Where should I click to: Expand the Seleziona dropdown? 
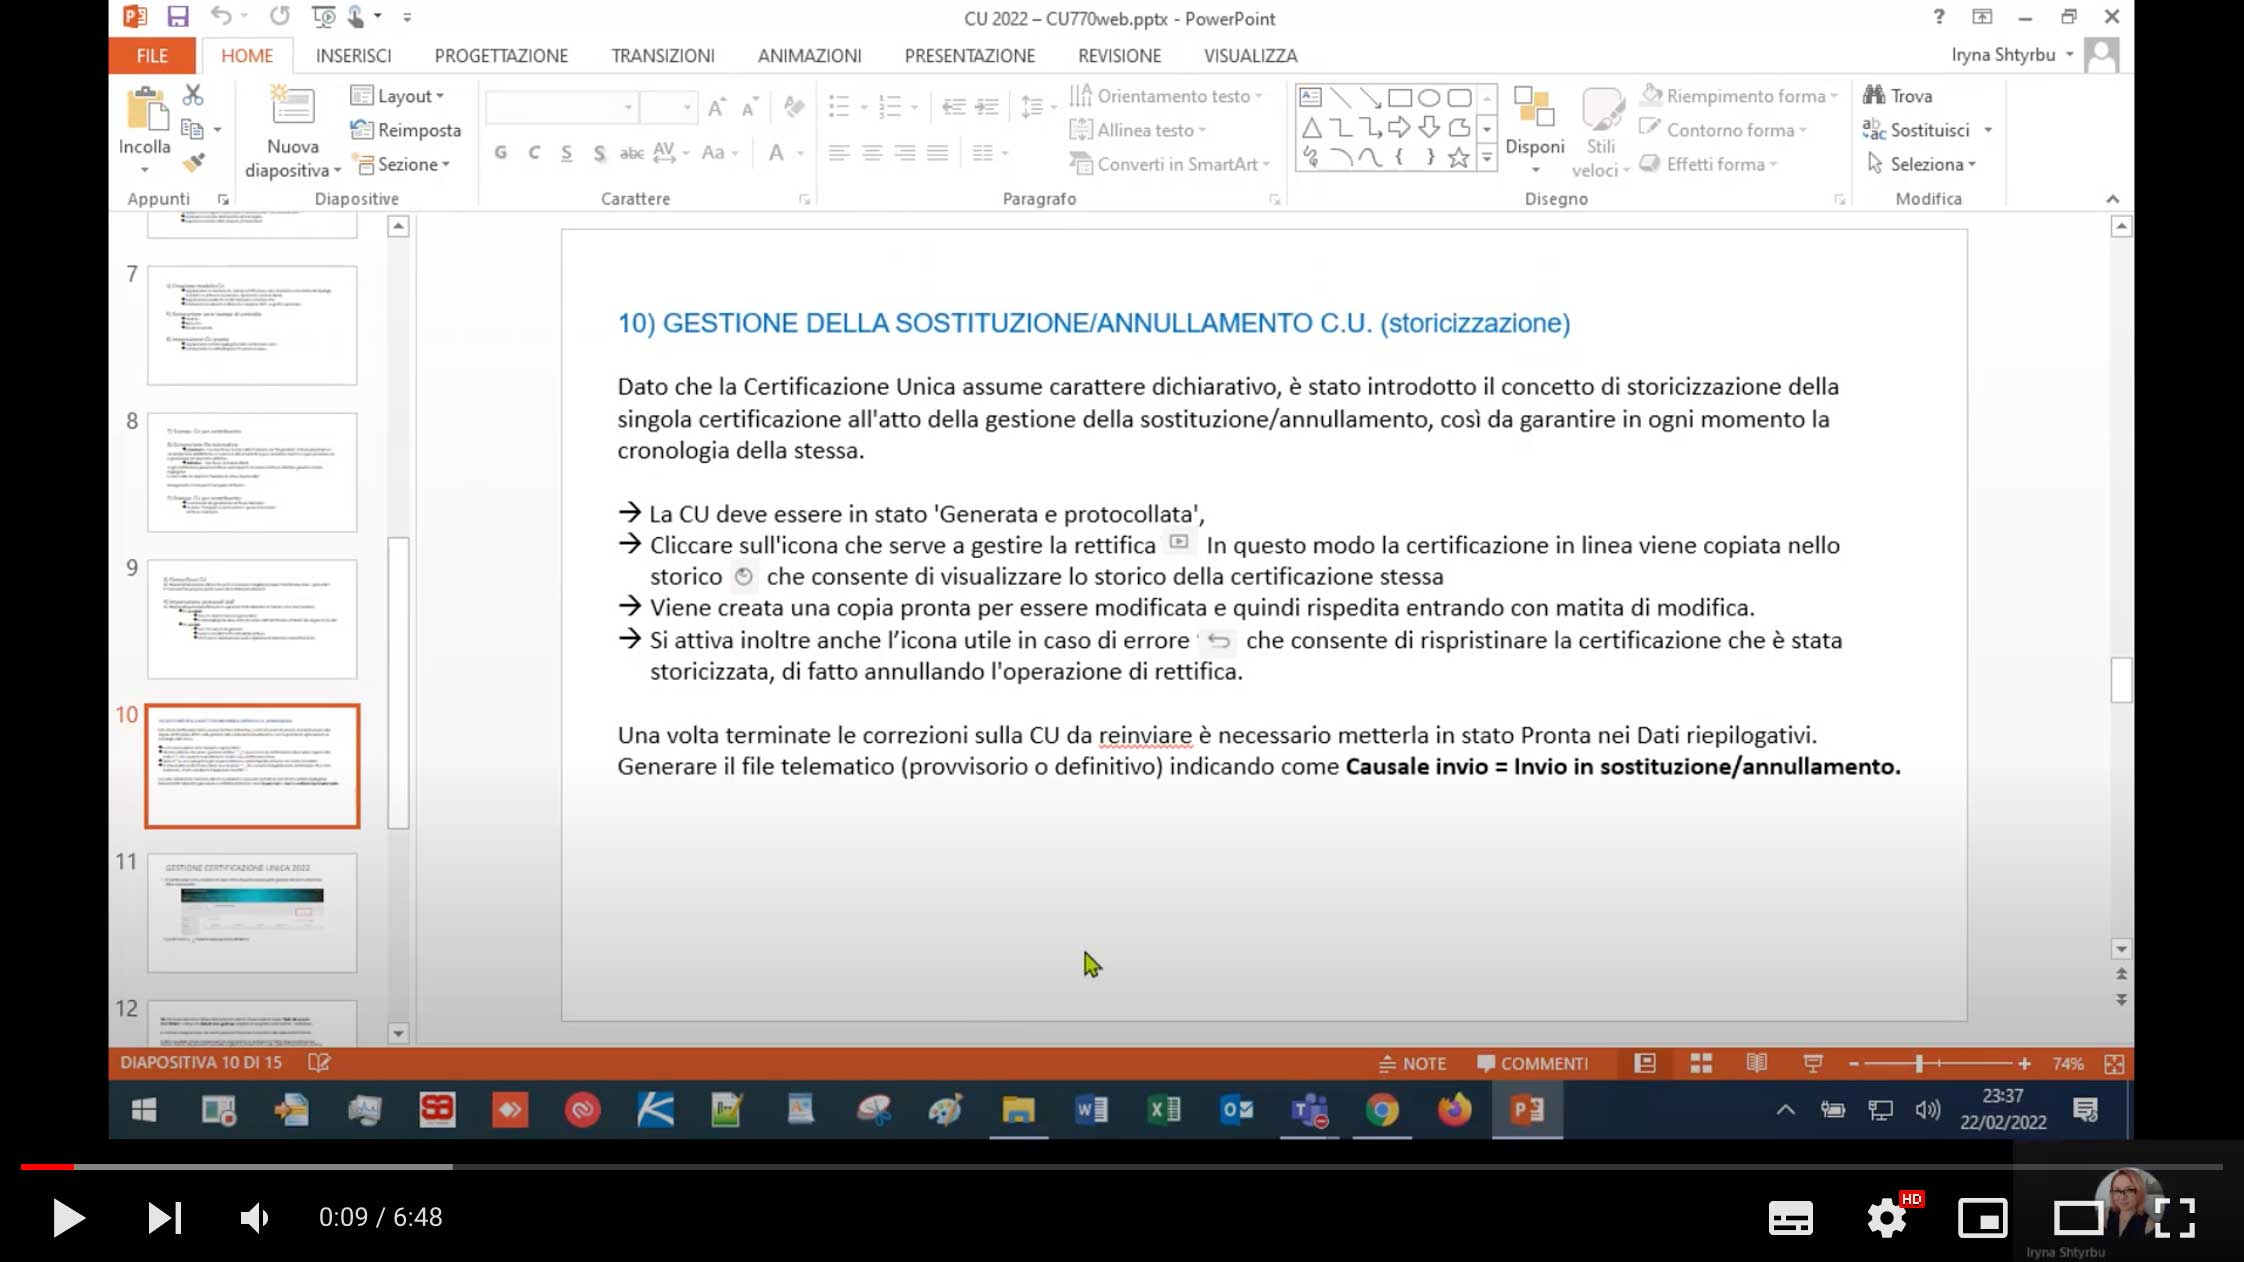click(1922, 164)
